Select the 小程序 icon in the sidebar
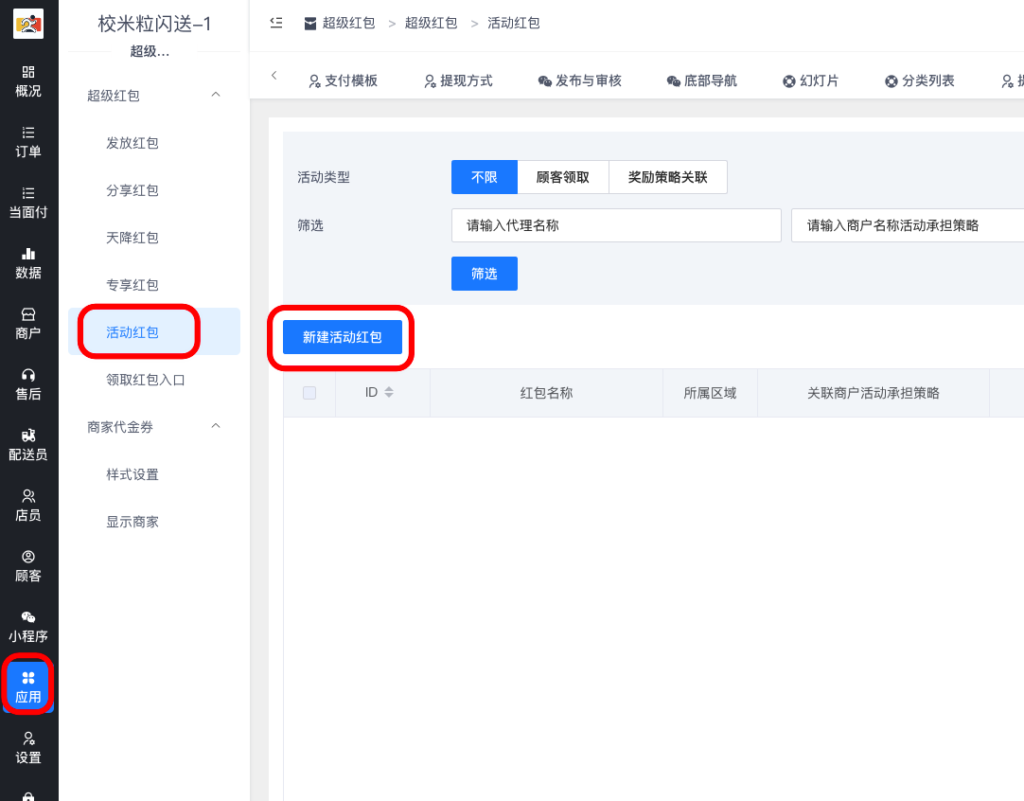The width and height of the screenshot is (1024, 801). [x=28, y=625]
